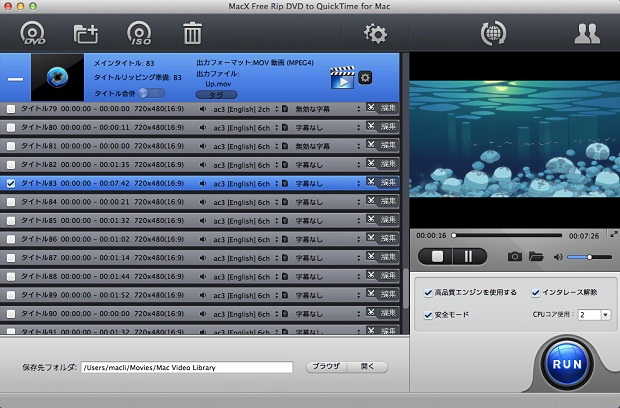Screen dimensions: 620x408
Task: Toggle 安全モード checkbox
Action: pos(428,315)
